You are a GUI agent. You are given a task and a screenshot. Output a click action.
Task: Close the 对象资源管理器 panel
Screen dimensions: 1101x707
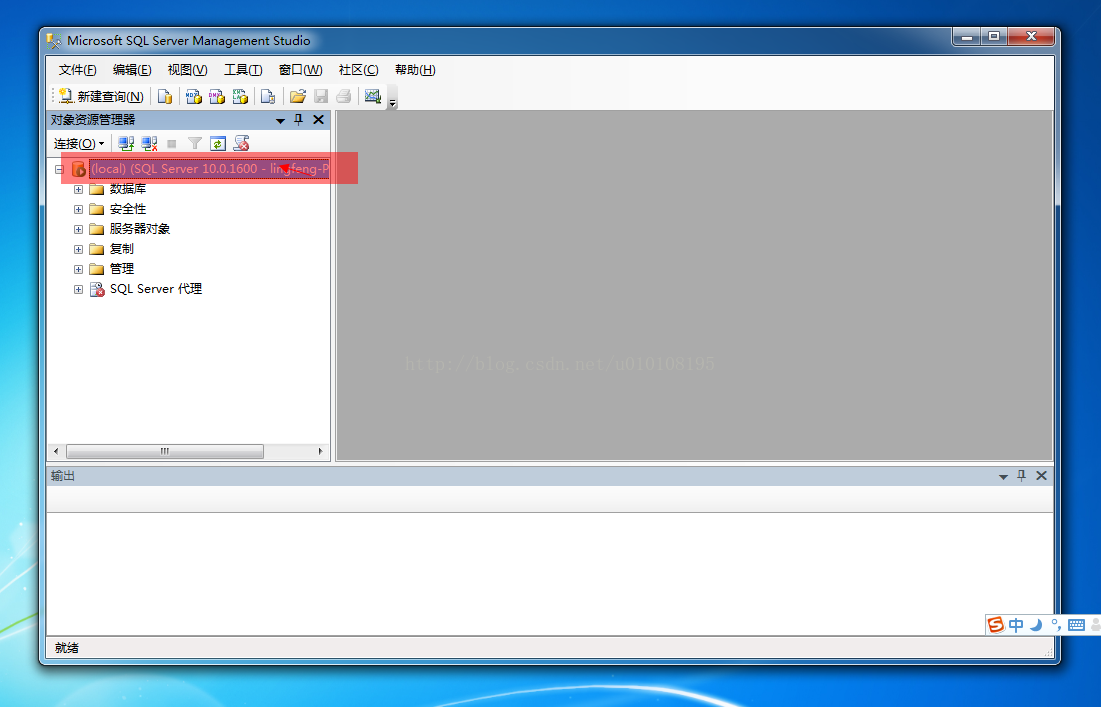coord(318,119)
